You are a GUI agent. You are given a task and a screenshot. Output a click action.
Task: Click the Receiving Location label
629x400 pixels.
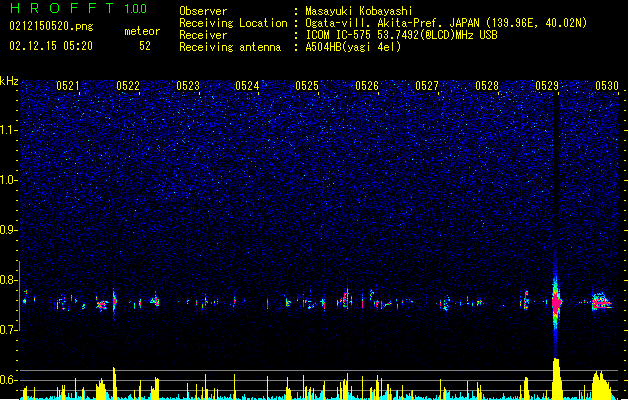pos(233,23)
